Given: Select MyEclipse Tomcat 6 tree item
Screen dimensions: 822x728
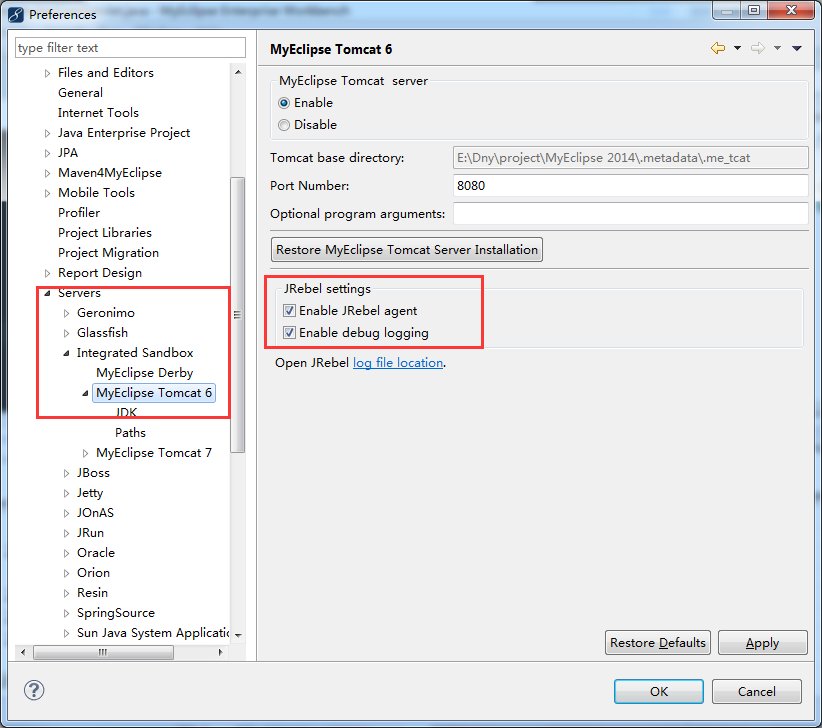Looking at the screenshot, I should click(154, 393).
